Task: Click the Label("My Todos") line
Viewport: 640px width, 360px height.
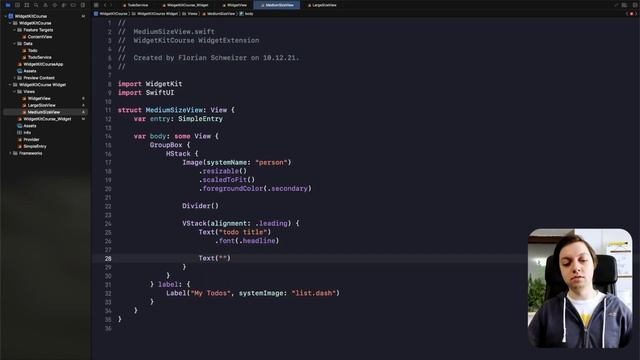Action: tap(253, 293)
